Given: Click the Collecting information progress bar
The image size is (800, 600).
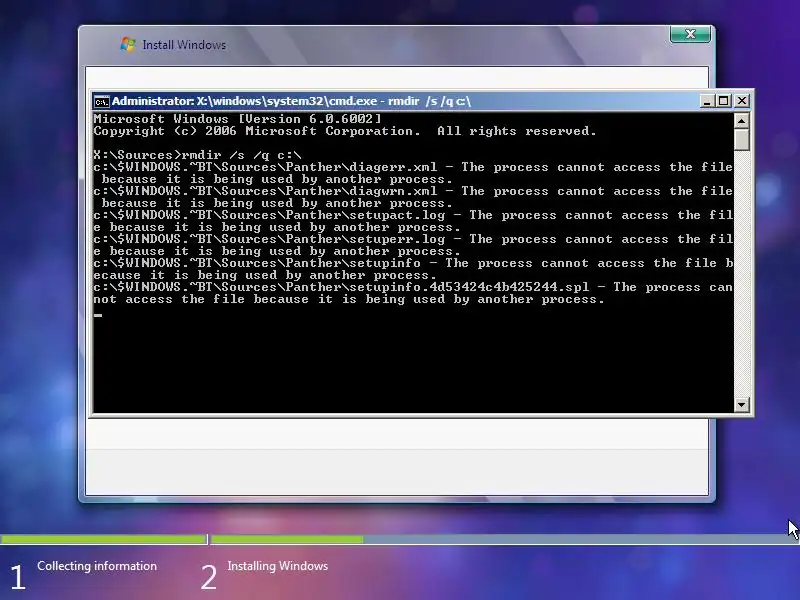Looking at the screenshot, I should pos(103,539).
